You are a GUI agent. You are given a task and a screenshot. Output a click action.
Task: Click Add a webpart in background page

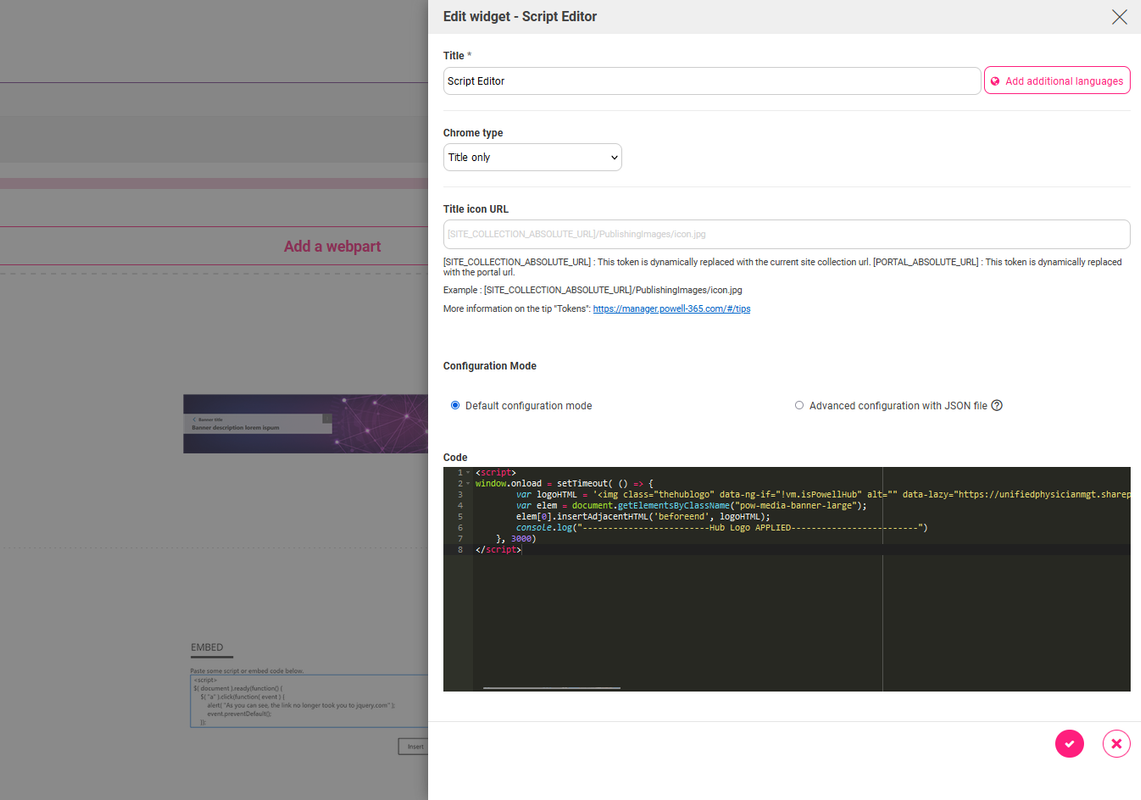[x=332, y=246]
